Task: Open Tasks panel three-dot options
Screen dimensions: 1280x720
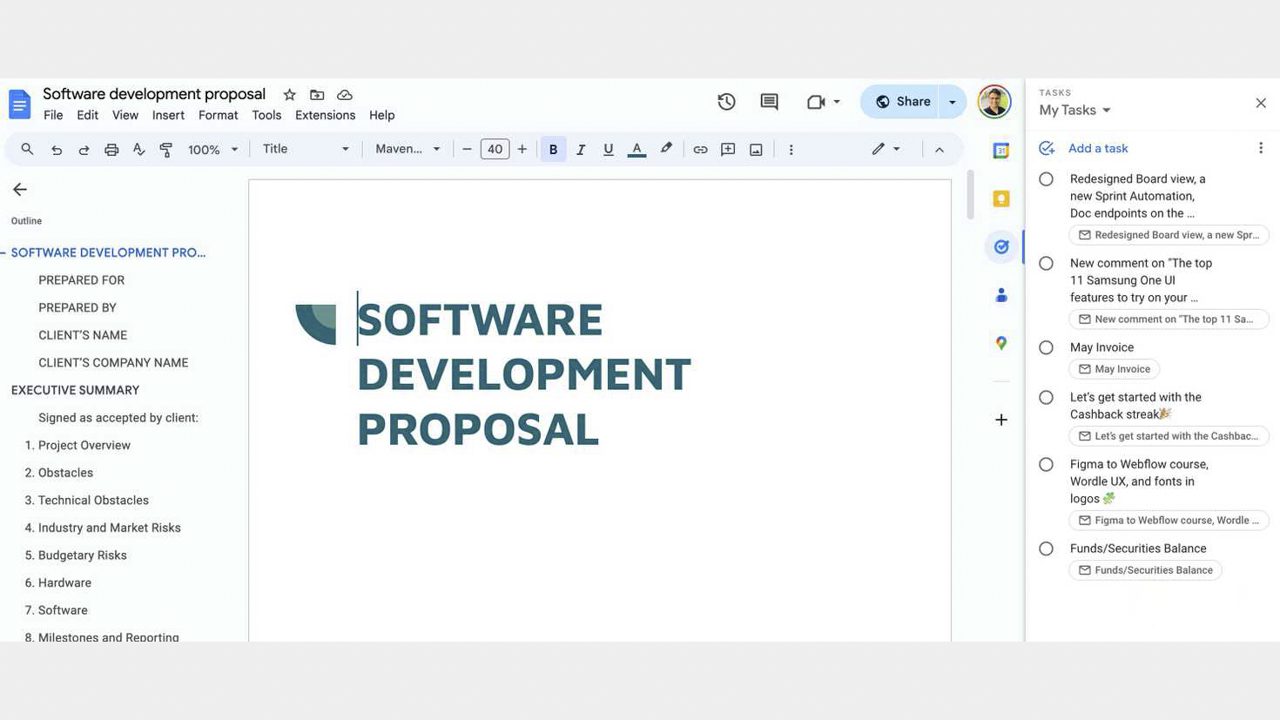Action: (1260, 148)
